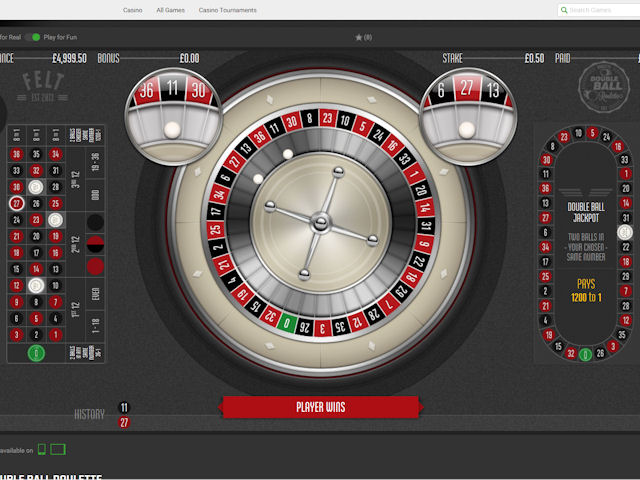Select red 16 on the racetrack
Image resolution: width=640 pixels, height=480 pixels.
click(x=618, y=146)
